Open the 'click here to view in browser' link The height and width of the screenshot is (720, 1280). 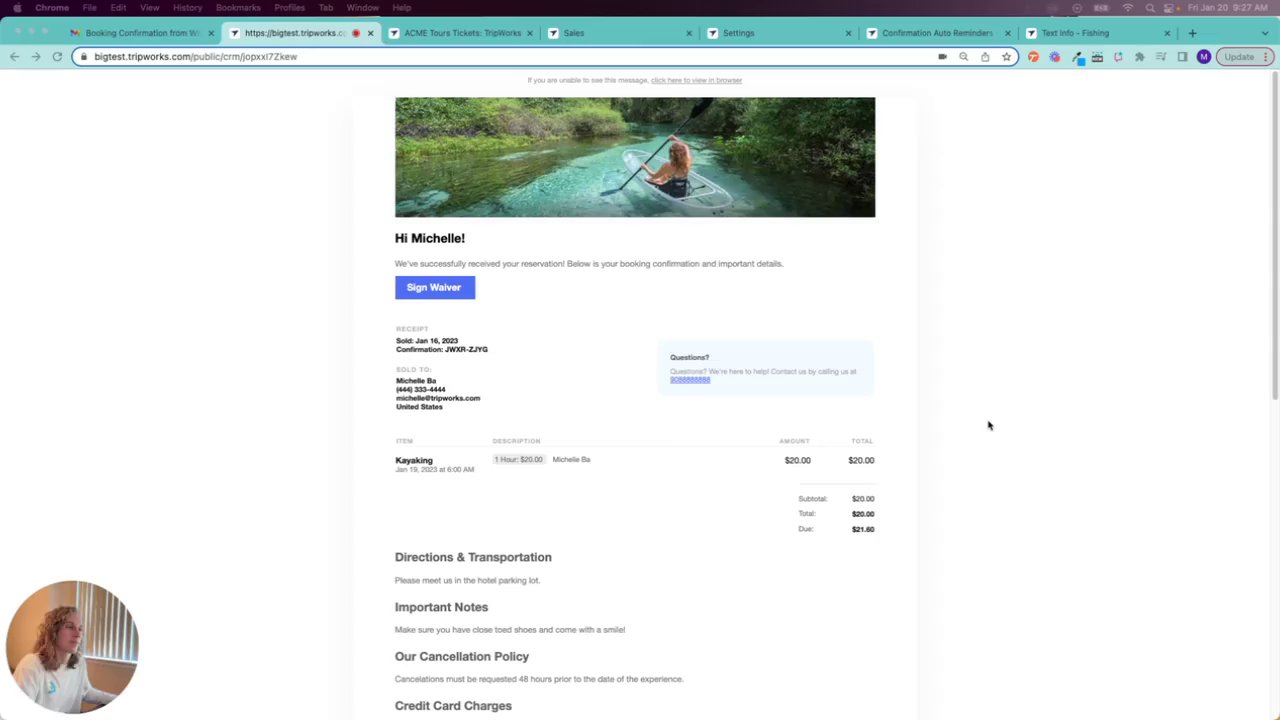tap(696, 80)
